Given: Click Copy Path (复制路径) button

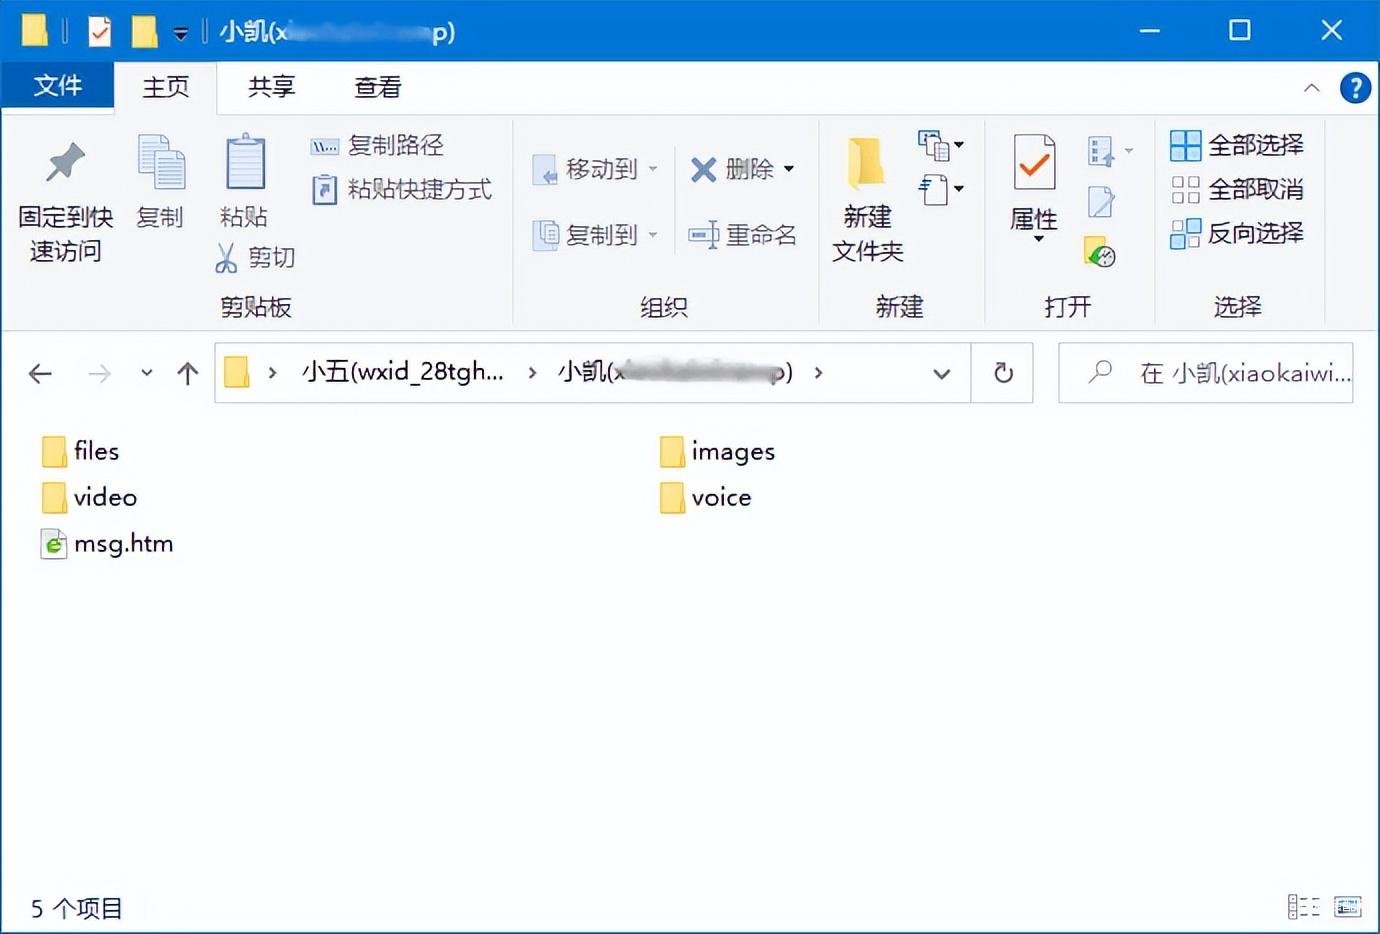Looking at the screenshot, I should point(378,146).
